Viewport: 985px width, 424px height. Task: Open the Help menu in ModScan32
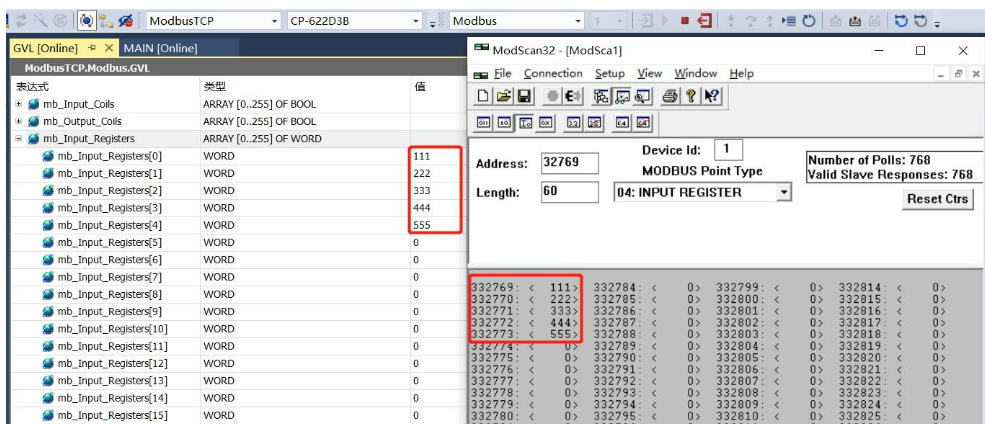(741, 73)
